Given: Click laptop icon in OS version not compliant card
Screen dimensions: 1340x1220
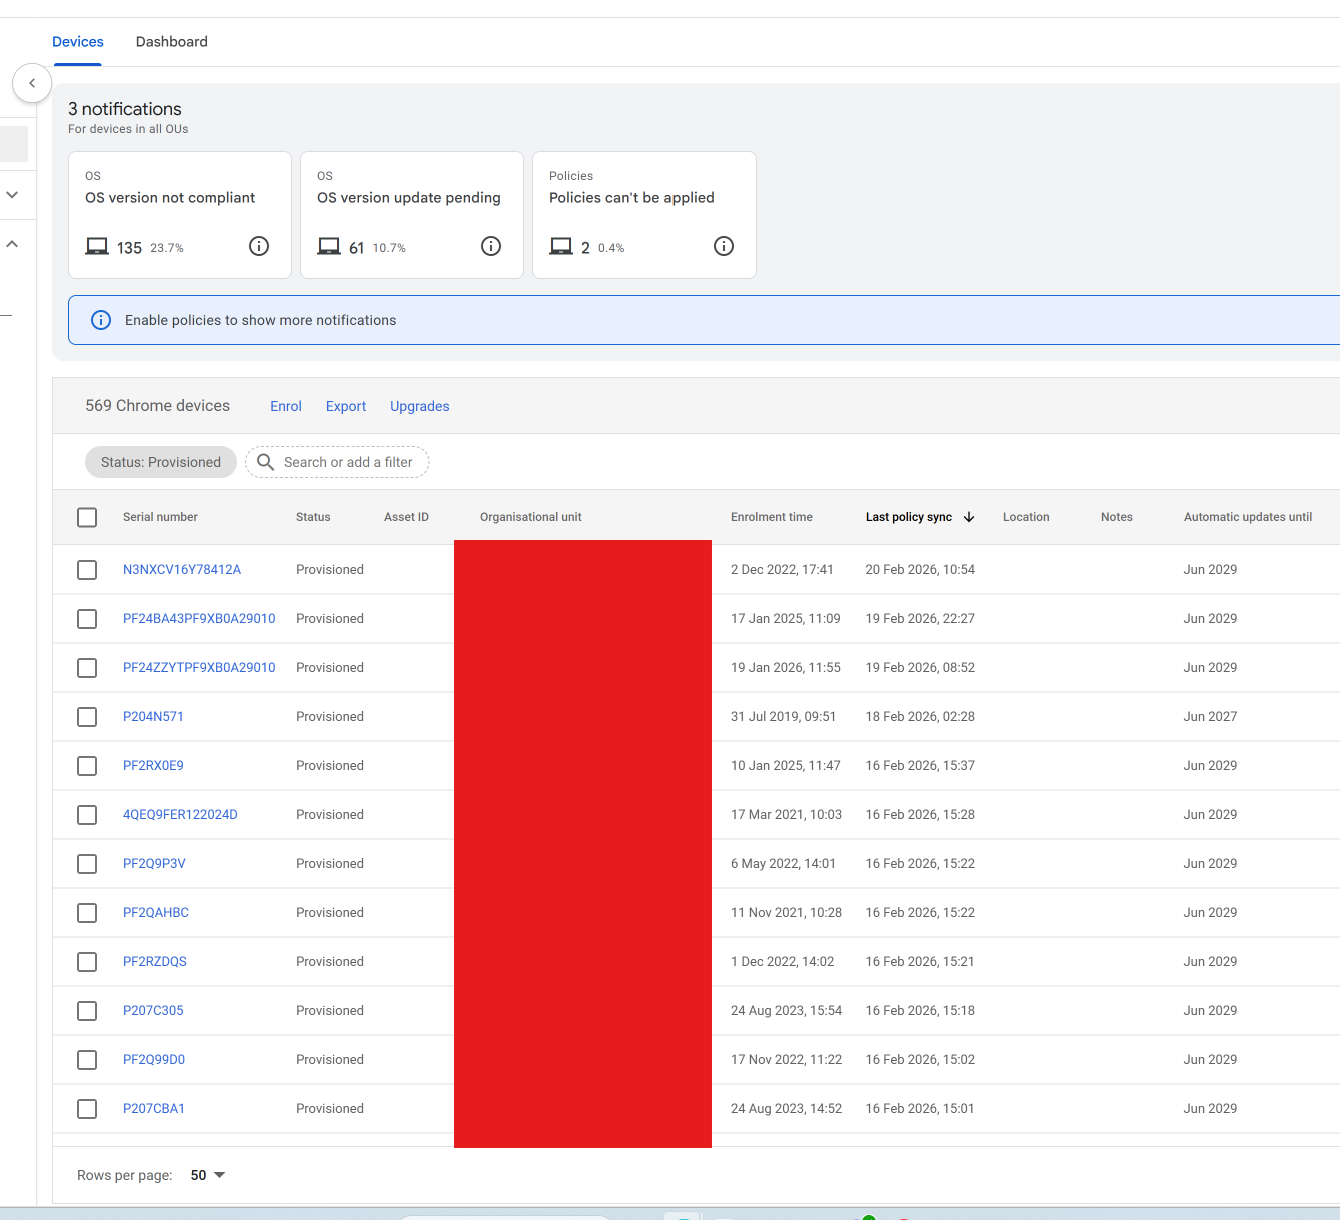Looking at the screenshot, I should point(97,247).
